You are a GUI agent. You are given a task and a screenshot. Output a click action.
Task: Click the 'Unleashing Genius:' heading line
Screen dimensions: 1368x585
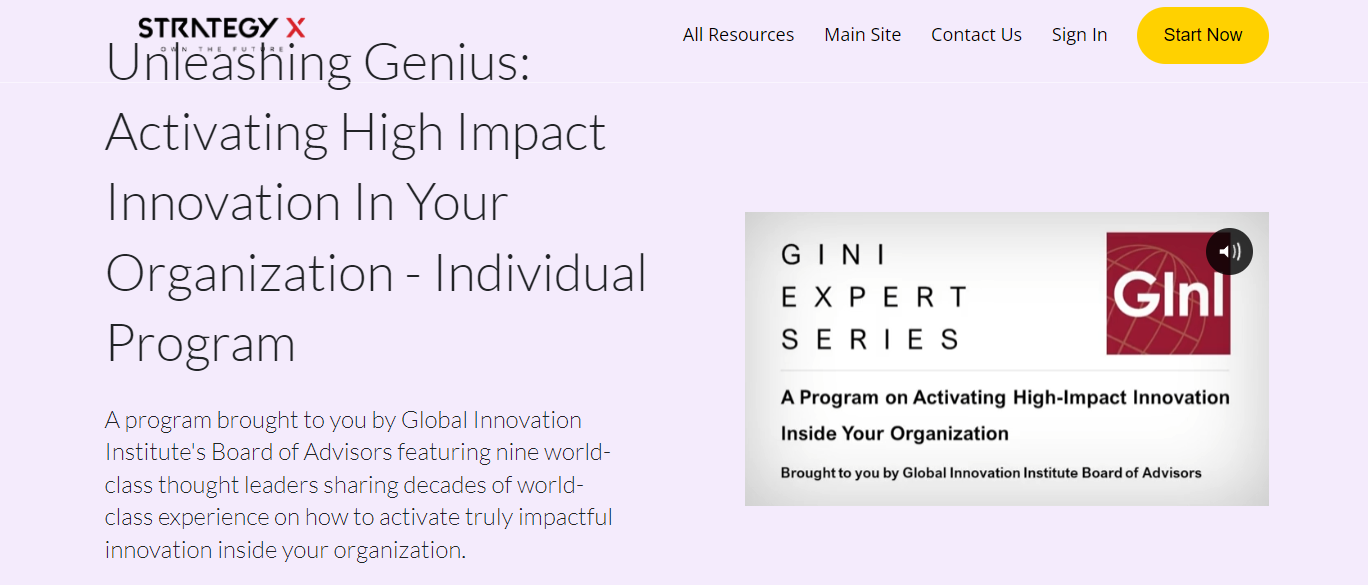click(317, 63)
